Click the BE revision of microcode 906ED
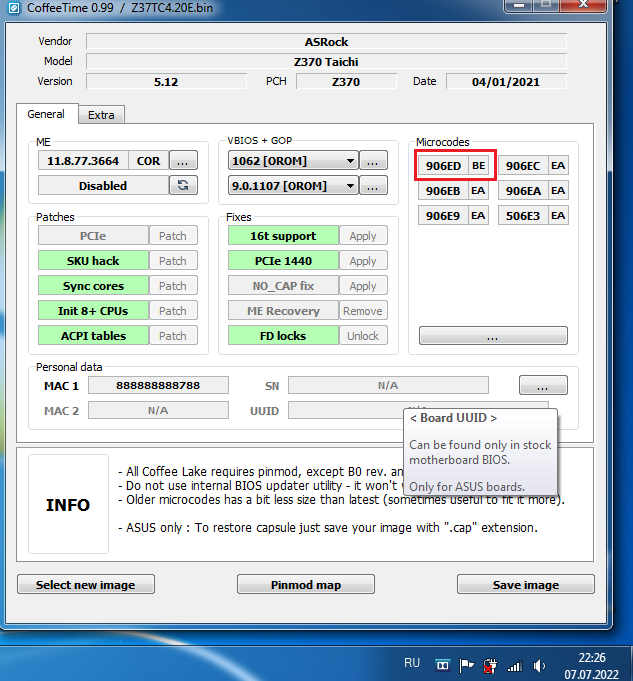 pos(479,165)
